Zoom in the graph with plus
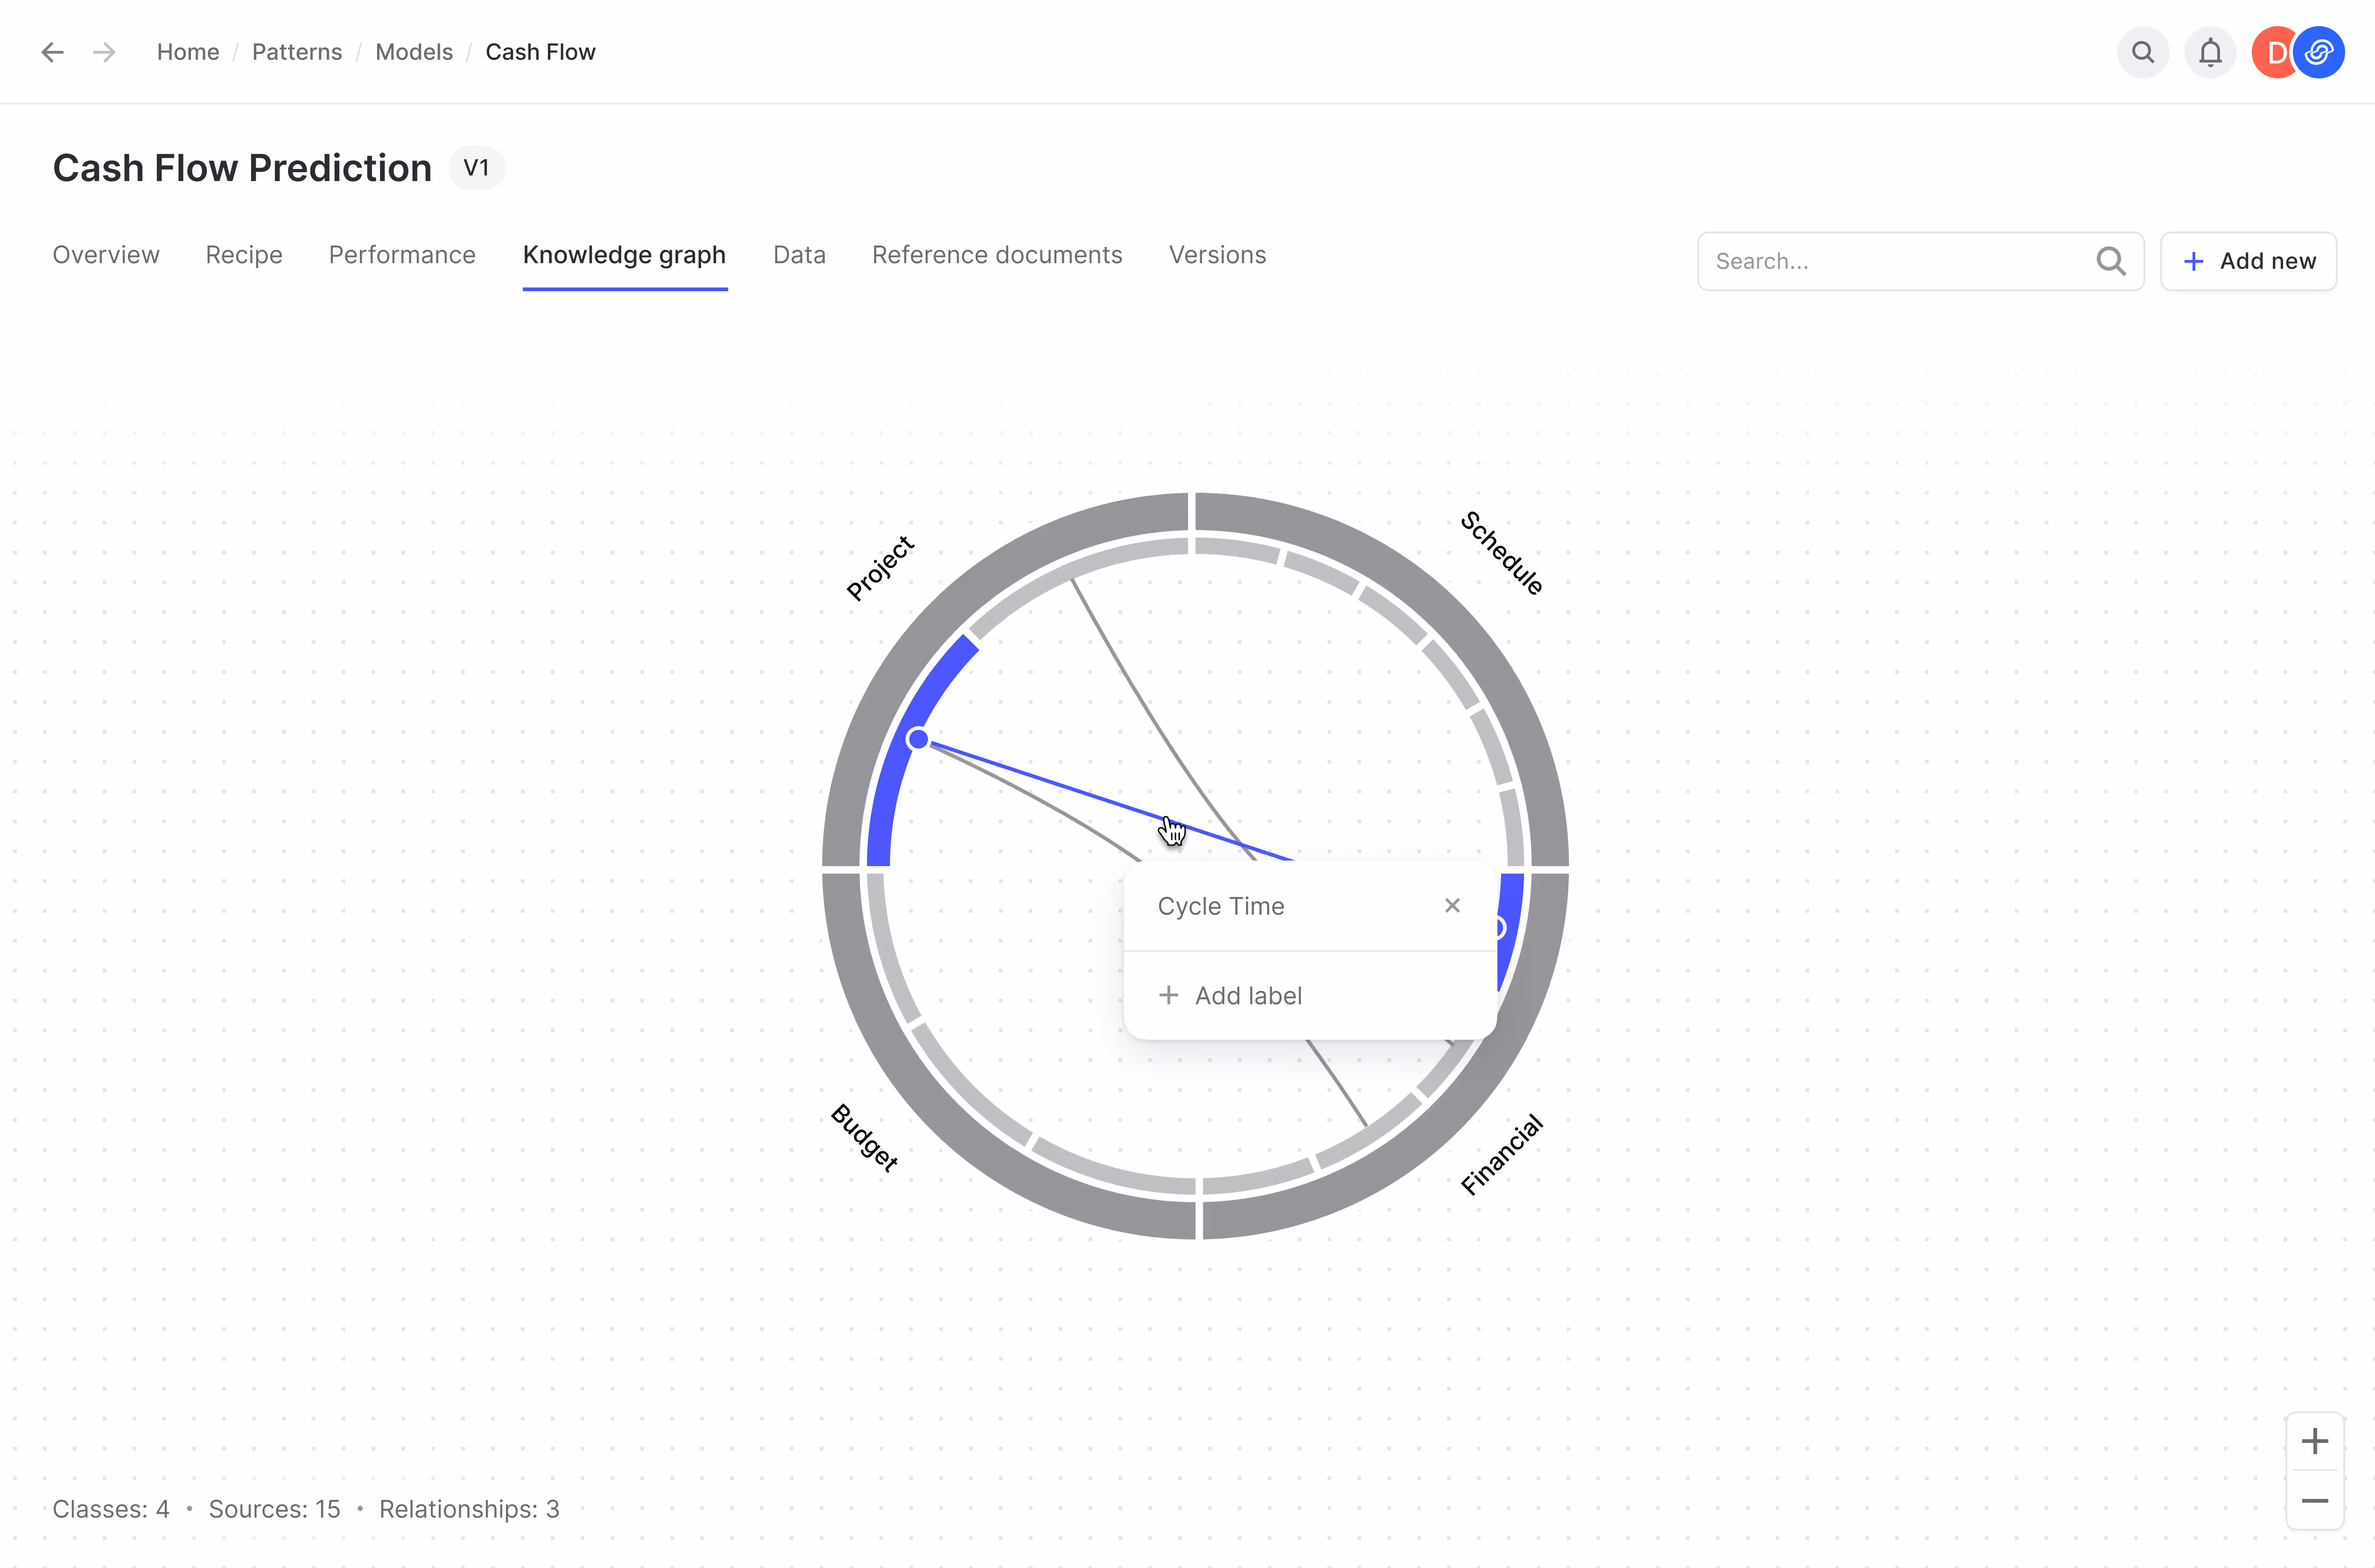The width and height of the screenshot is (2375, 1568). click(2314, 1441)
